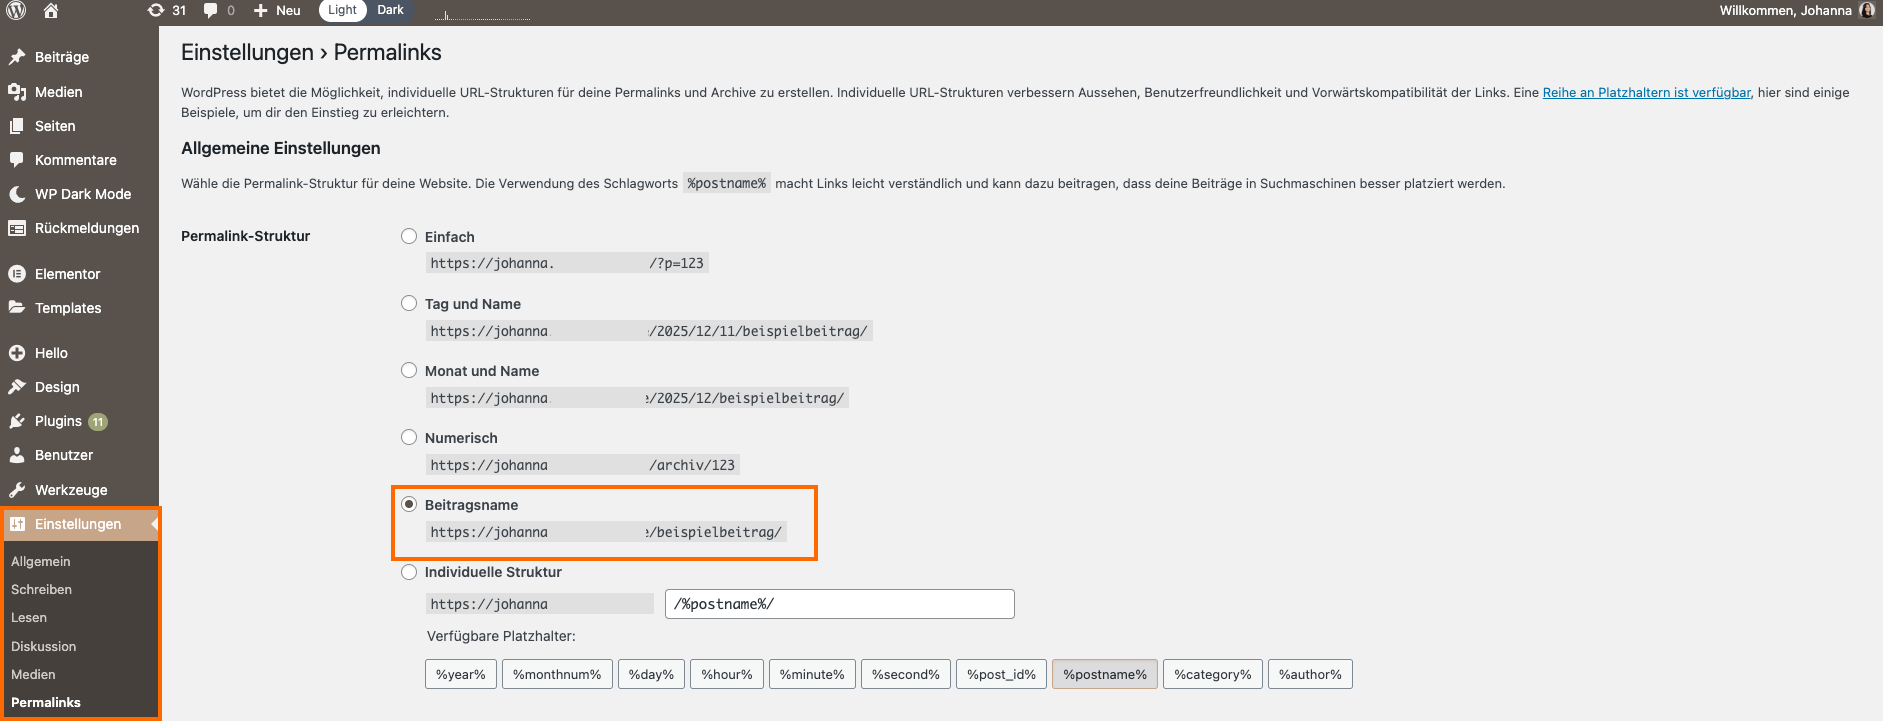
Task: Choose the Individuelle Struktur radio button
Action: pos(409,572)
